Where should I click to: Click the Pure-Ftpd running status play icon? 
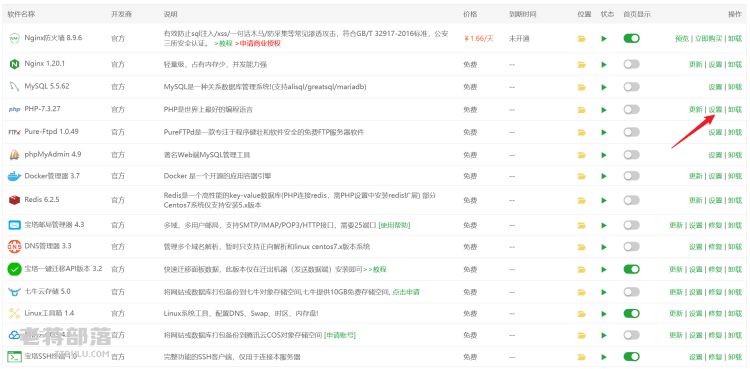(604, 133)
